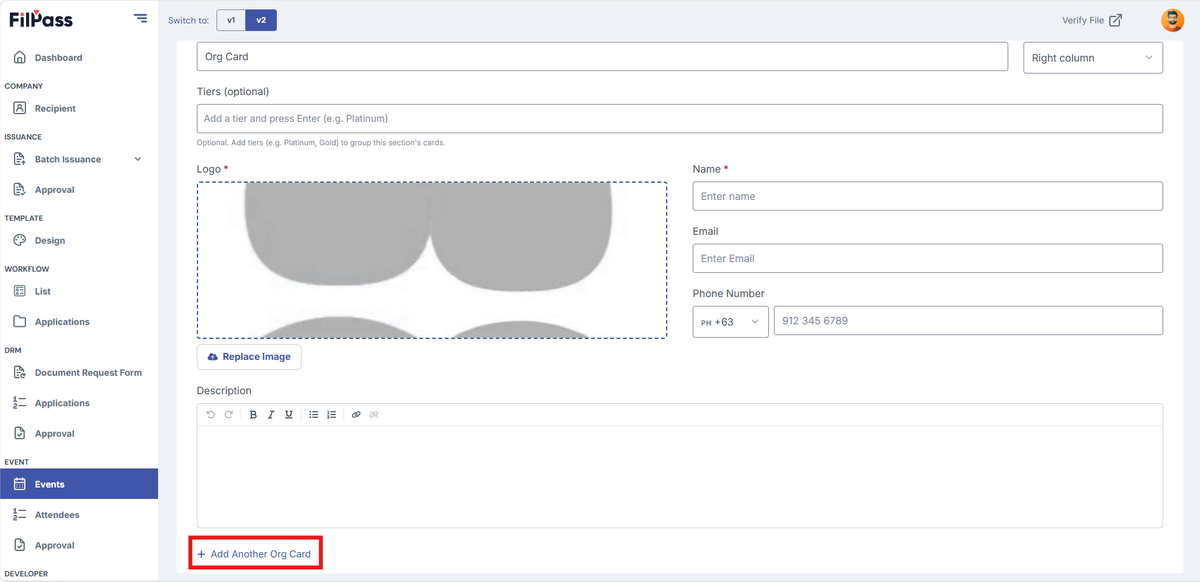The image size is (1200, 582).
Task: Click the Undo icon in editor
Action: coord(211,414)
